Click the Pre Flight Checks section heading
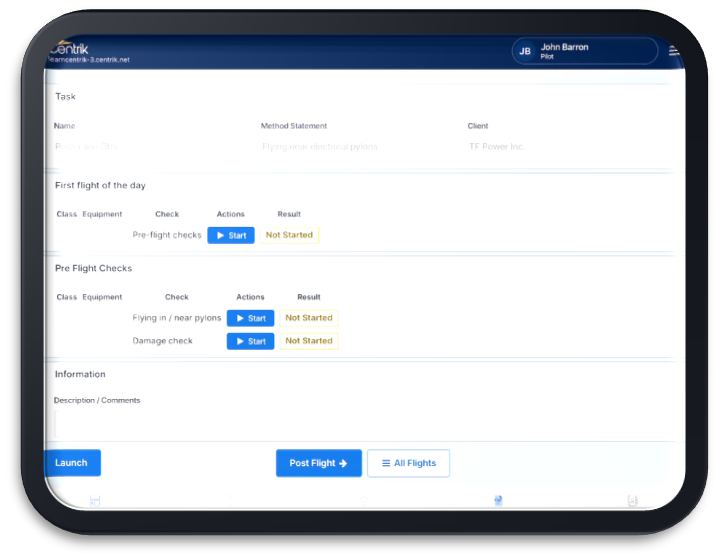This screenshot has width=721, height=559. click(x=93, y=268)
